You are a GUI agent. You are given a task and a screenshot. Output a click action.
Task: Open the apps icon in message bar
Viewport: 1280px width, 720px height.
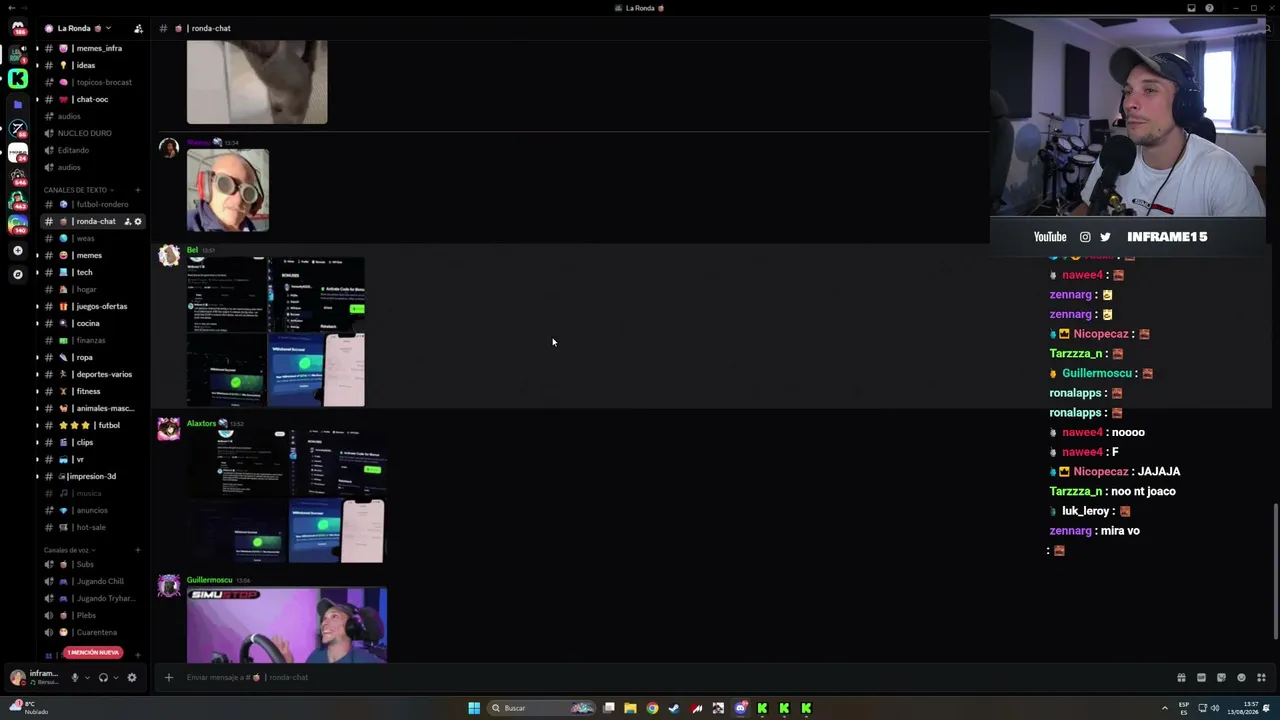(1261, 677)
